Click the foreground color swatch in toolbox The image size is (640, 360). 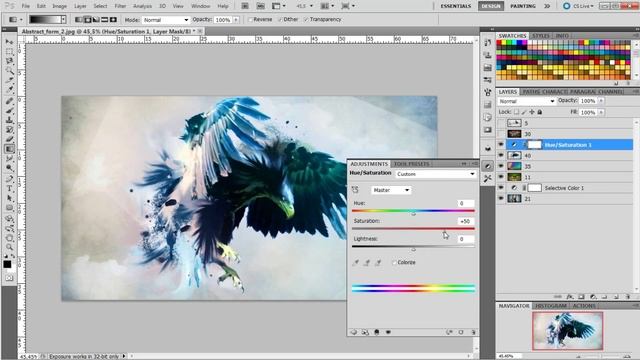click(7, 264)
